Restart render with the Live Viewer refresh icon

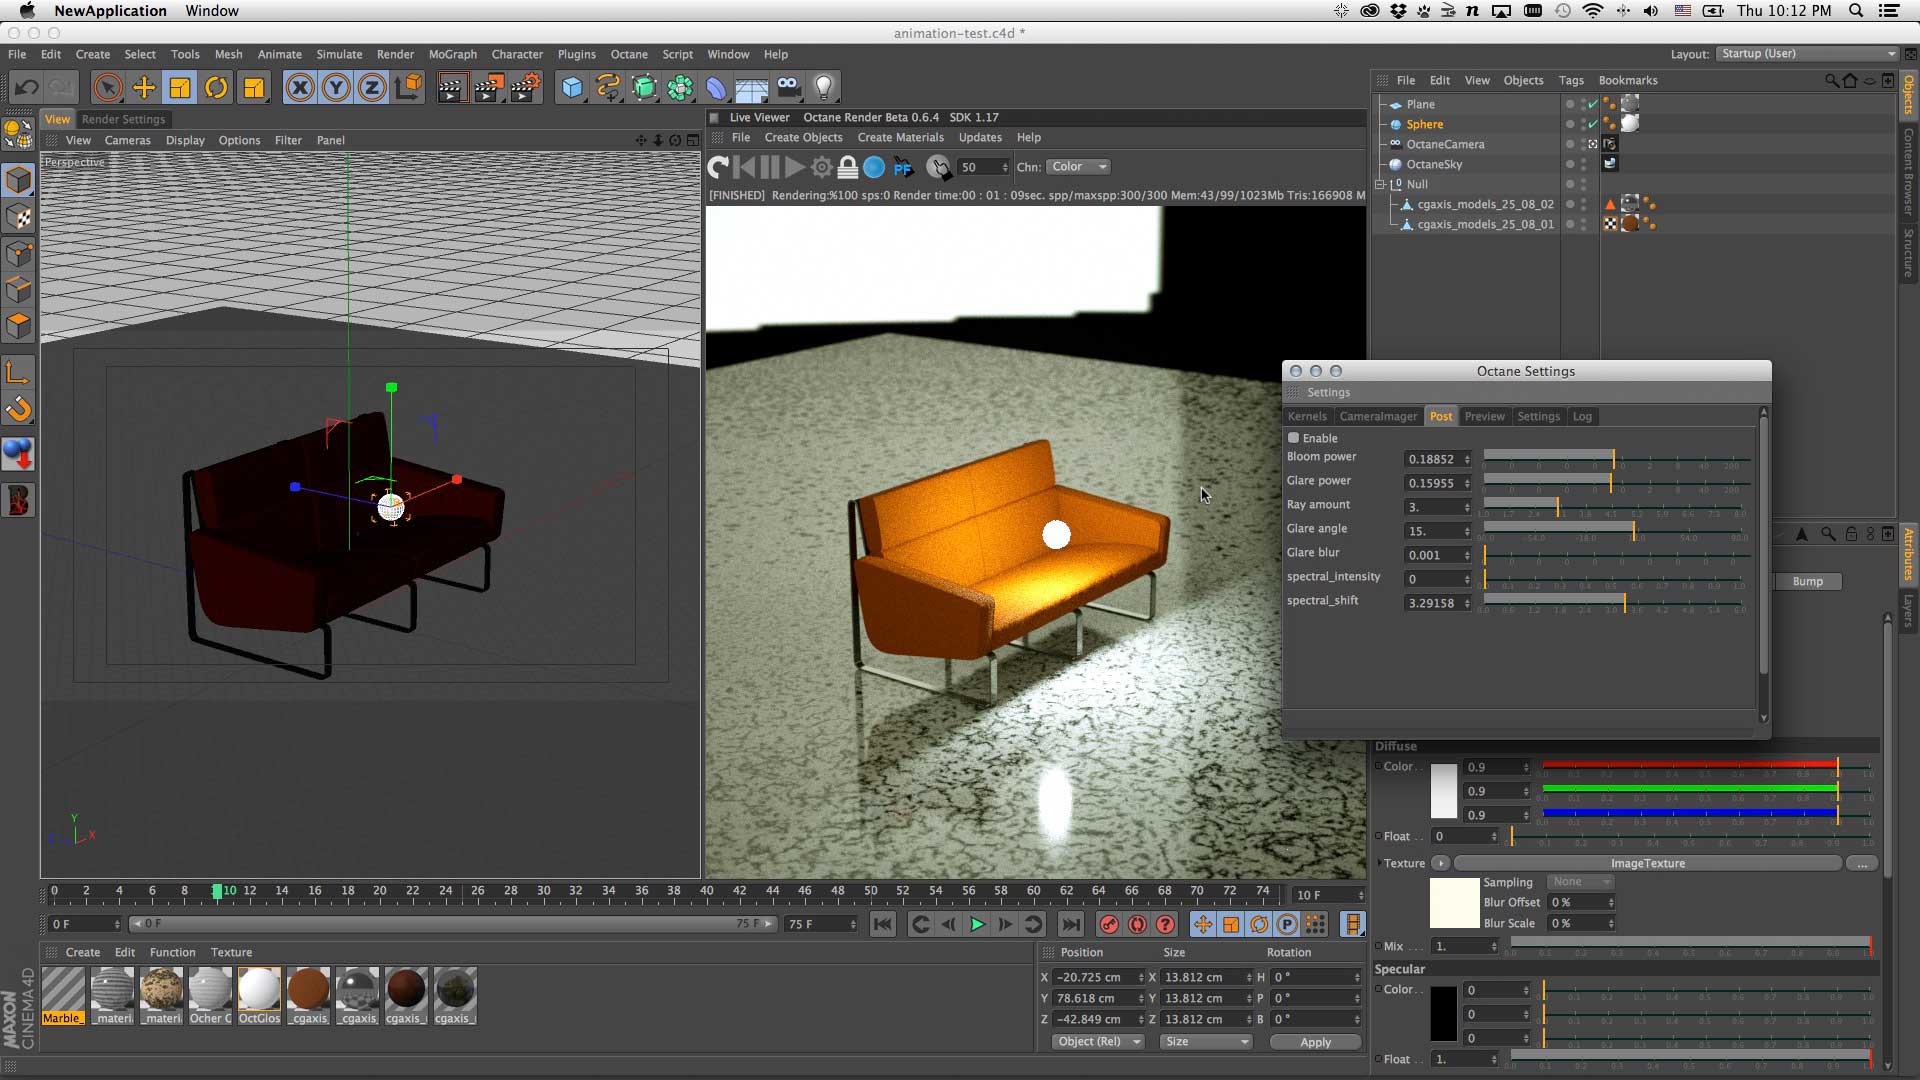[x=718, y=167]
